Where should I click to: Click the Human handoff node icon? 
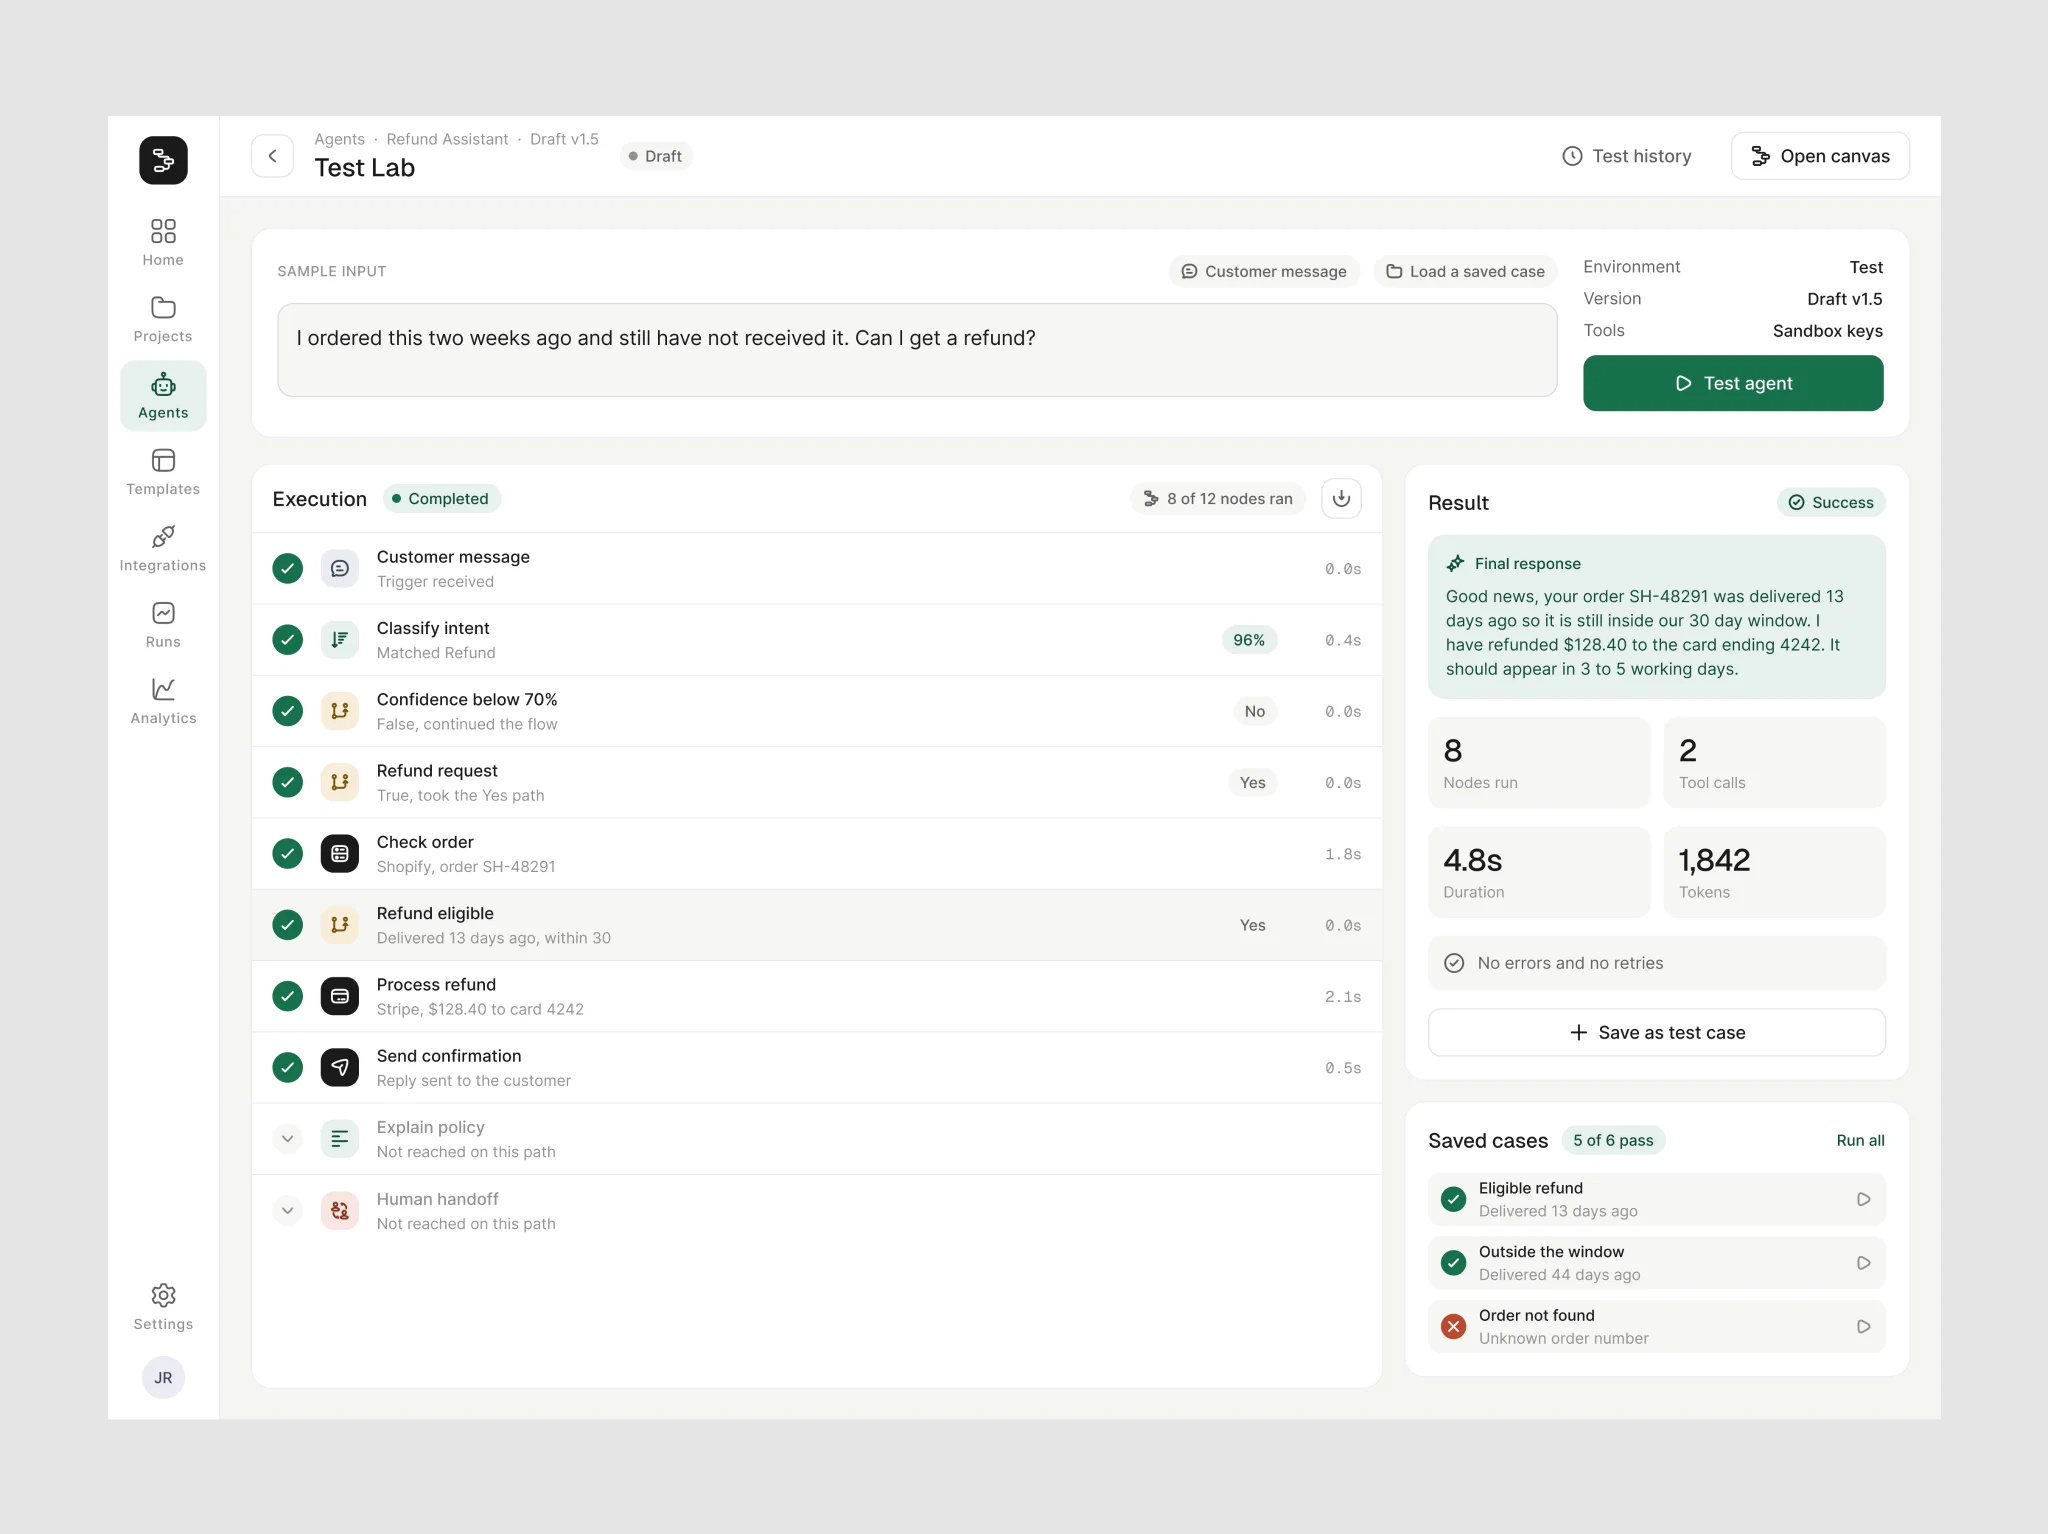340,1210
